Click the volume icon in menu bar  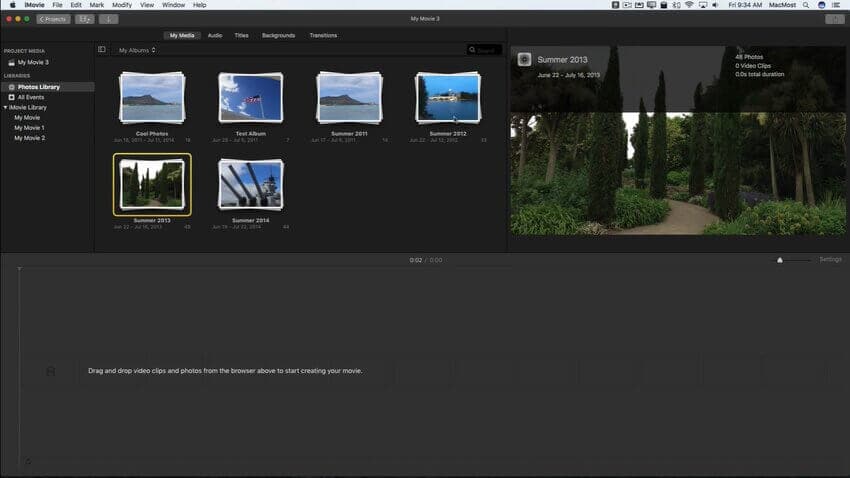[x=715, y=5]
